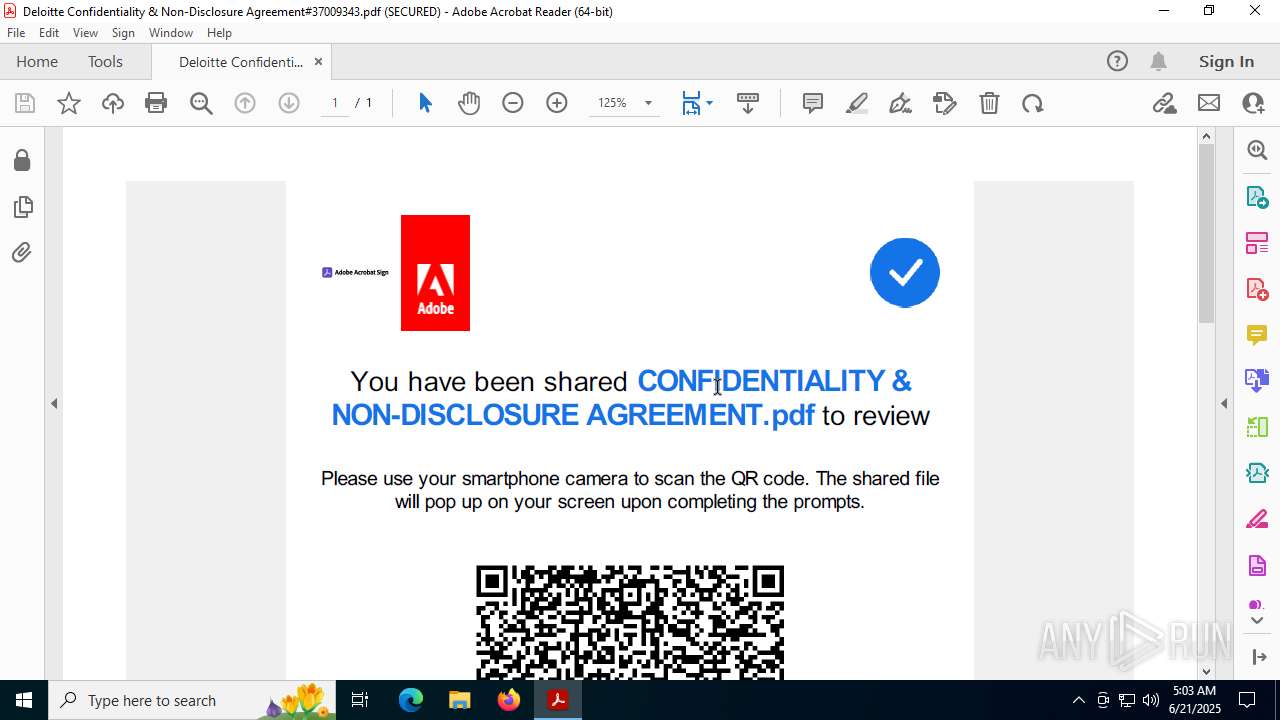Expand the left navigation pane arrow

54,404
